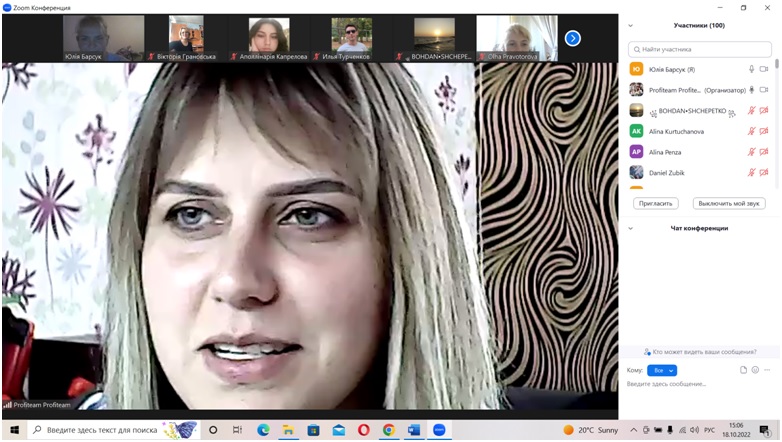The image size is (782, 442).
Task: Select Alina Penza participant name
Action: point(665,152)
